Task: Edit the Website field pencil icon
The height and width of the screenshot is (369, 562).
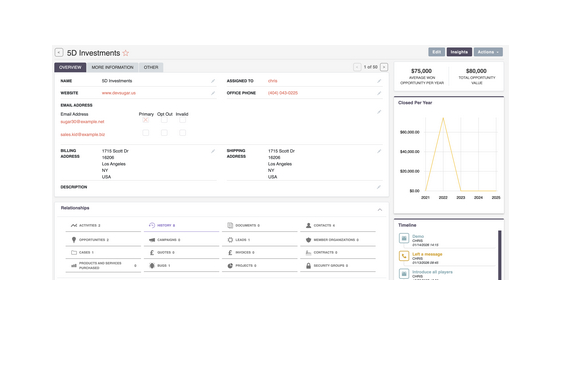Action: point(213,93)
